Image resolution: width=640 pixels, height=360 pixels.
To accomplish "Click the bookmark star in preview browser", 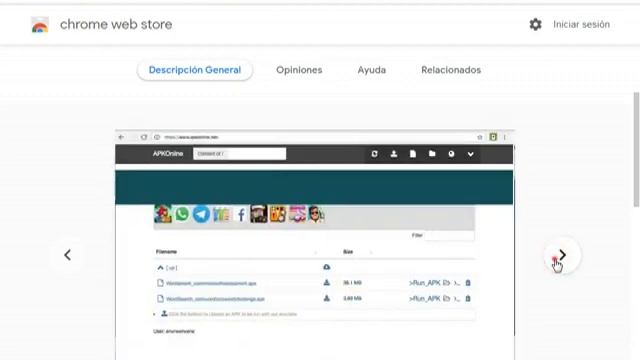I will tap(480, 137).
